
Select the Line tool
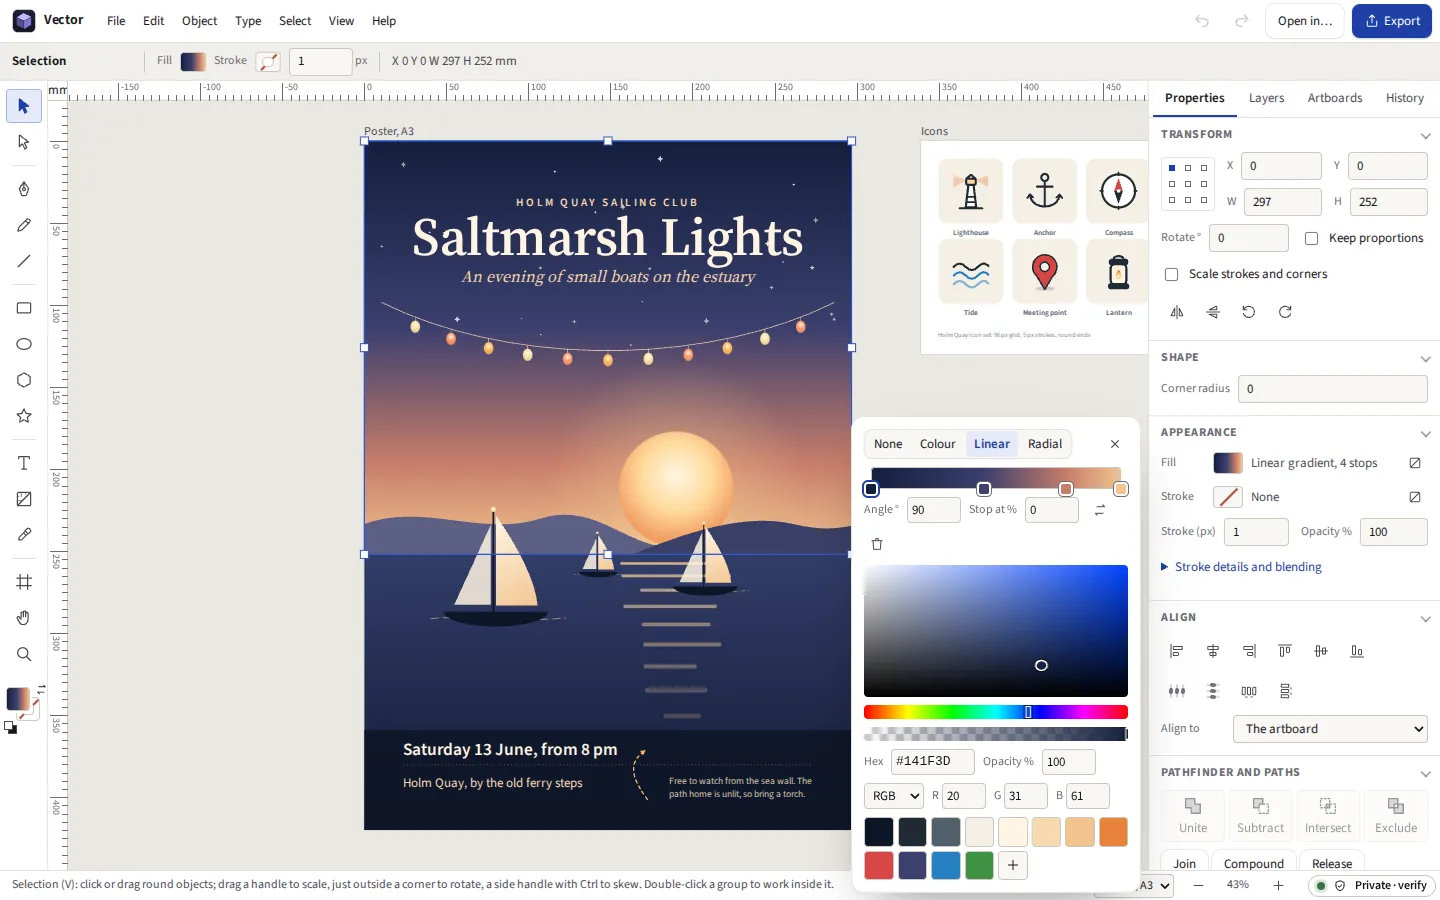[x=24, y=261]
